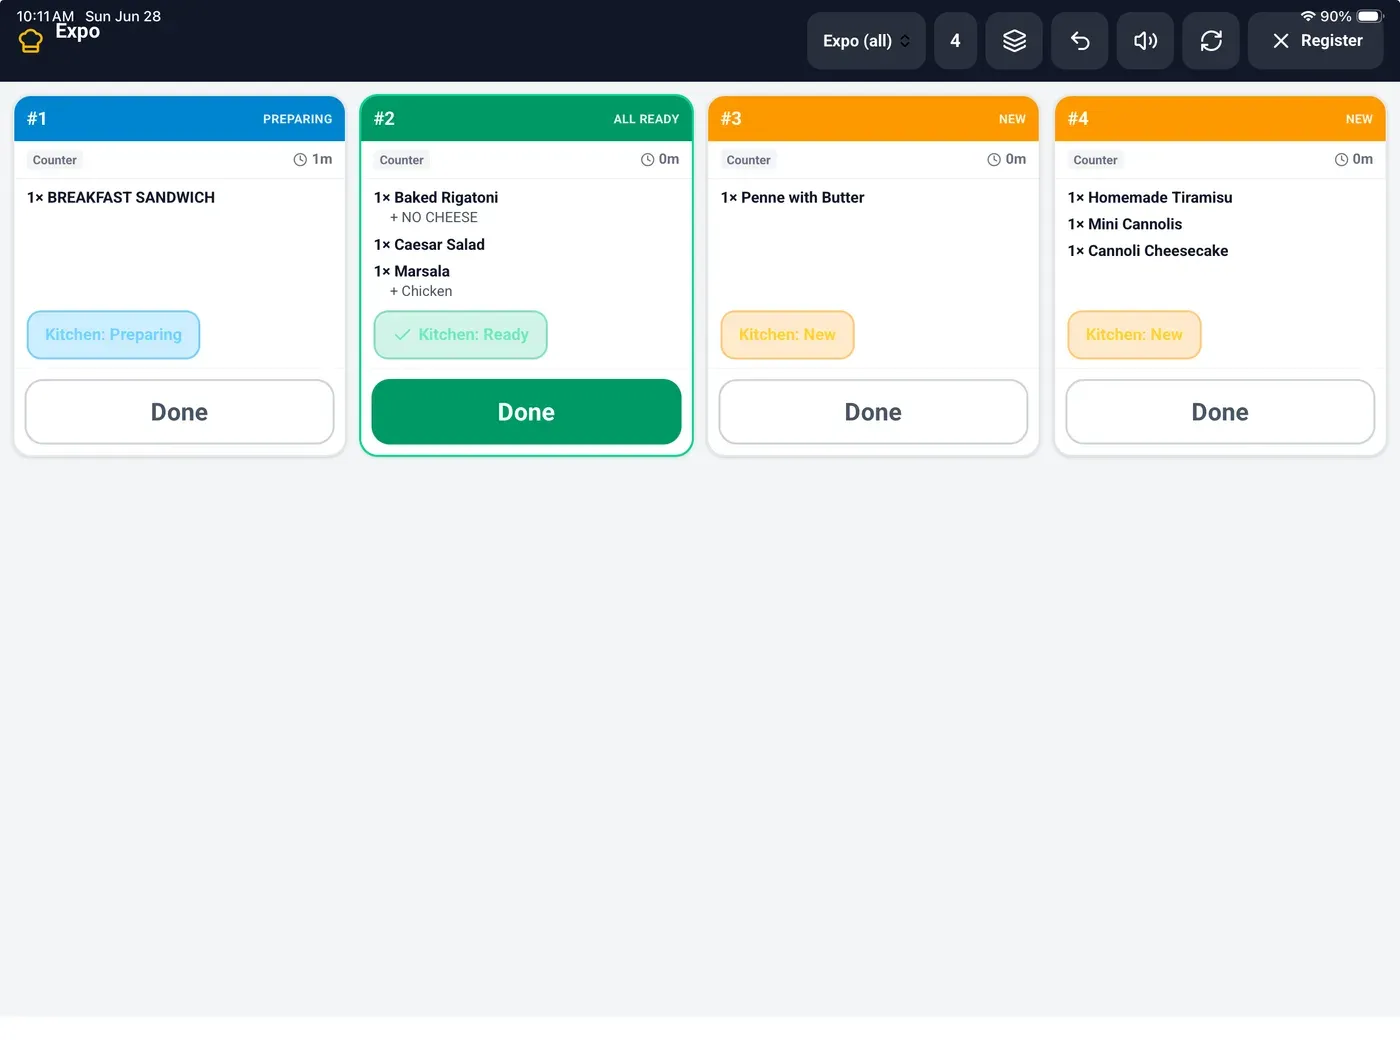The width and height of the screenshot is (1400, 1049).
Task: Click the 0m timer on order #4
Action: (x=1354, y=160)
